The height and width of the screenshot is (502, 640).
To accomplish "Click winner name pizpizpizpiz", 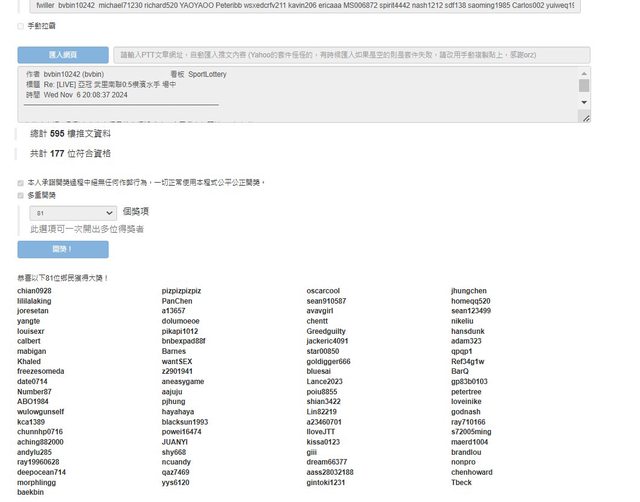I will [181, 291].
